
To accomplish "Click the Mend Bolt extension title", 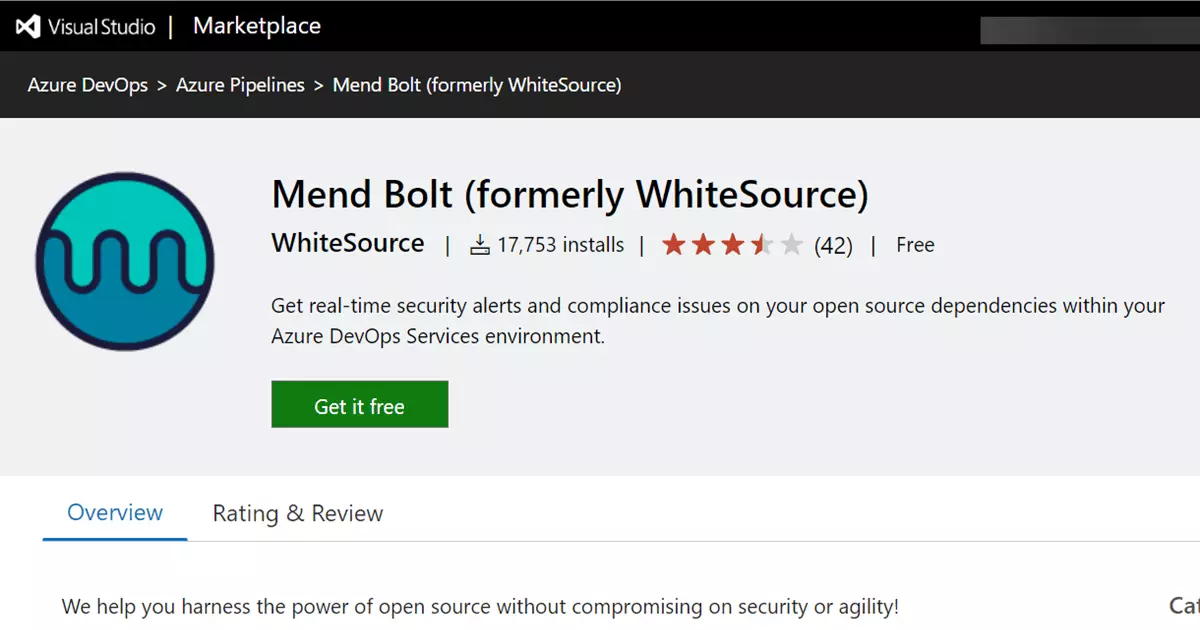I will point(570,194).
